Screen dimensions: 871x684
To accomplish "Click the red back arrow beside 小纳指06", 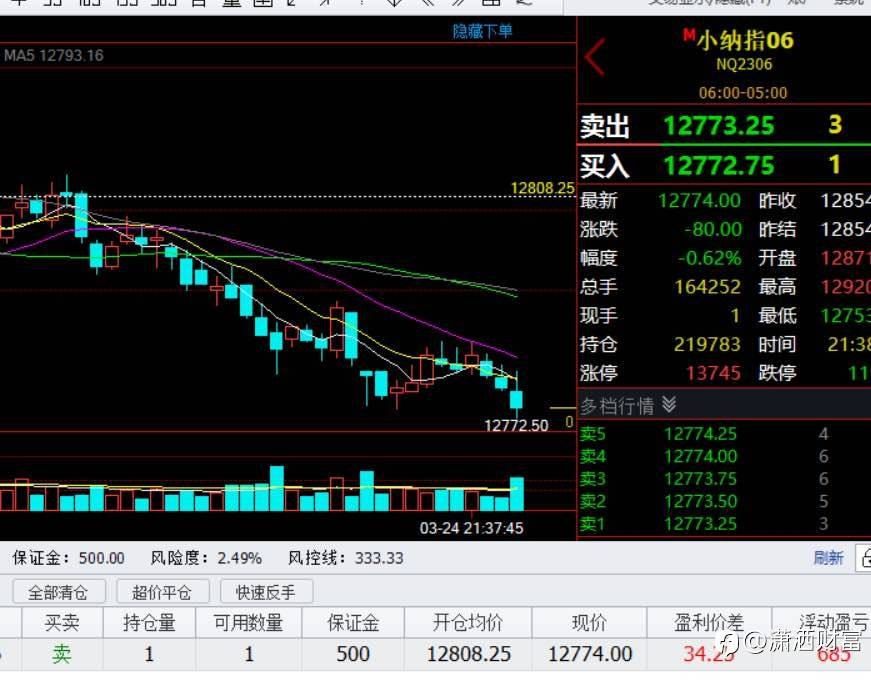I will (x=595, y=57).
